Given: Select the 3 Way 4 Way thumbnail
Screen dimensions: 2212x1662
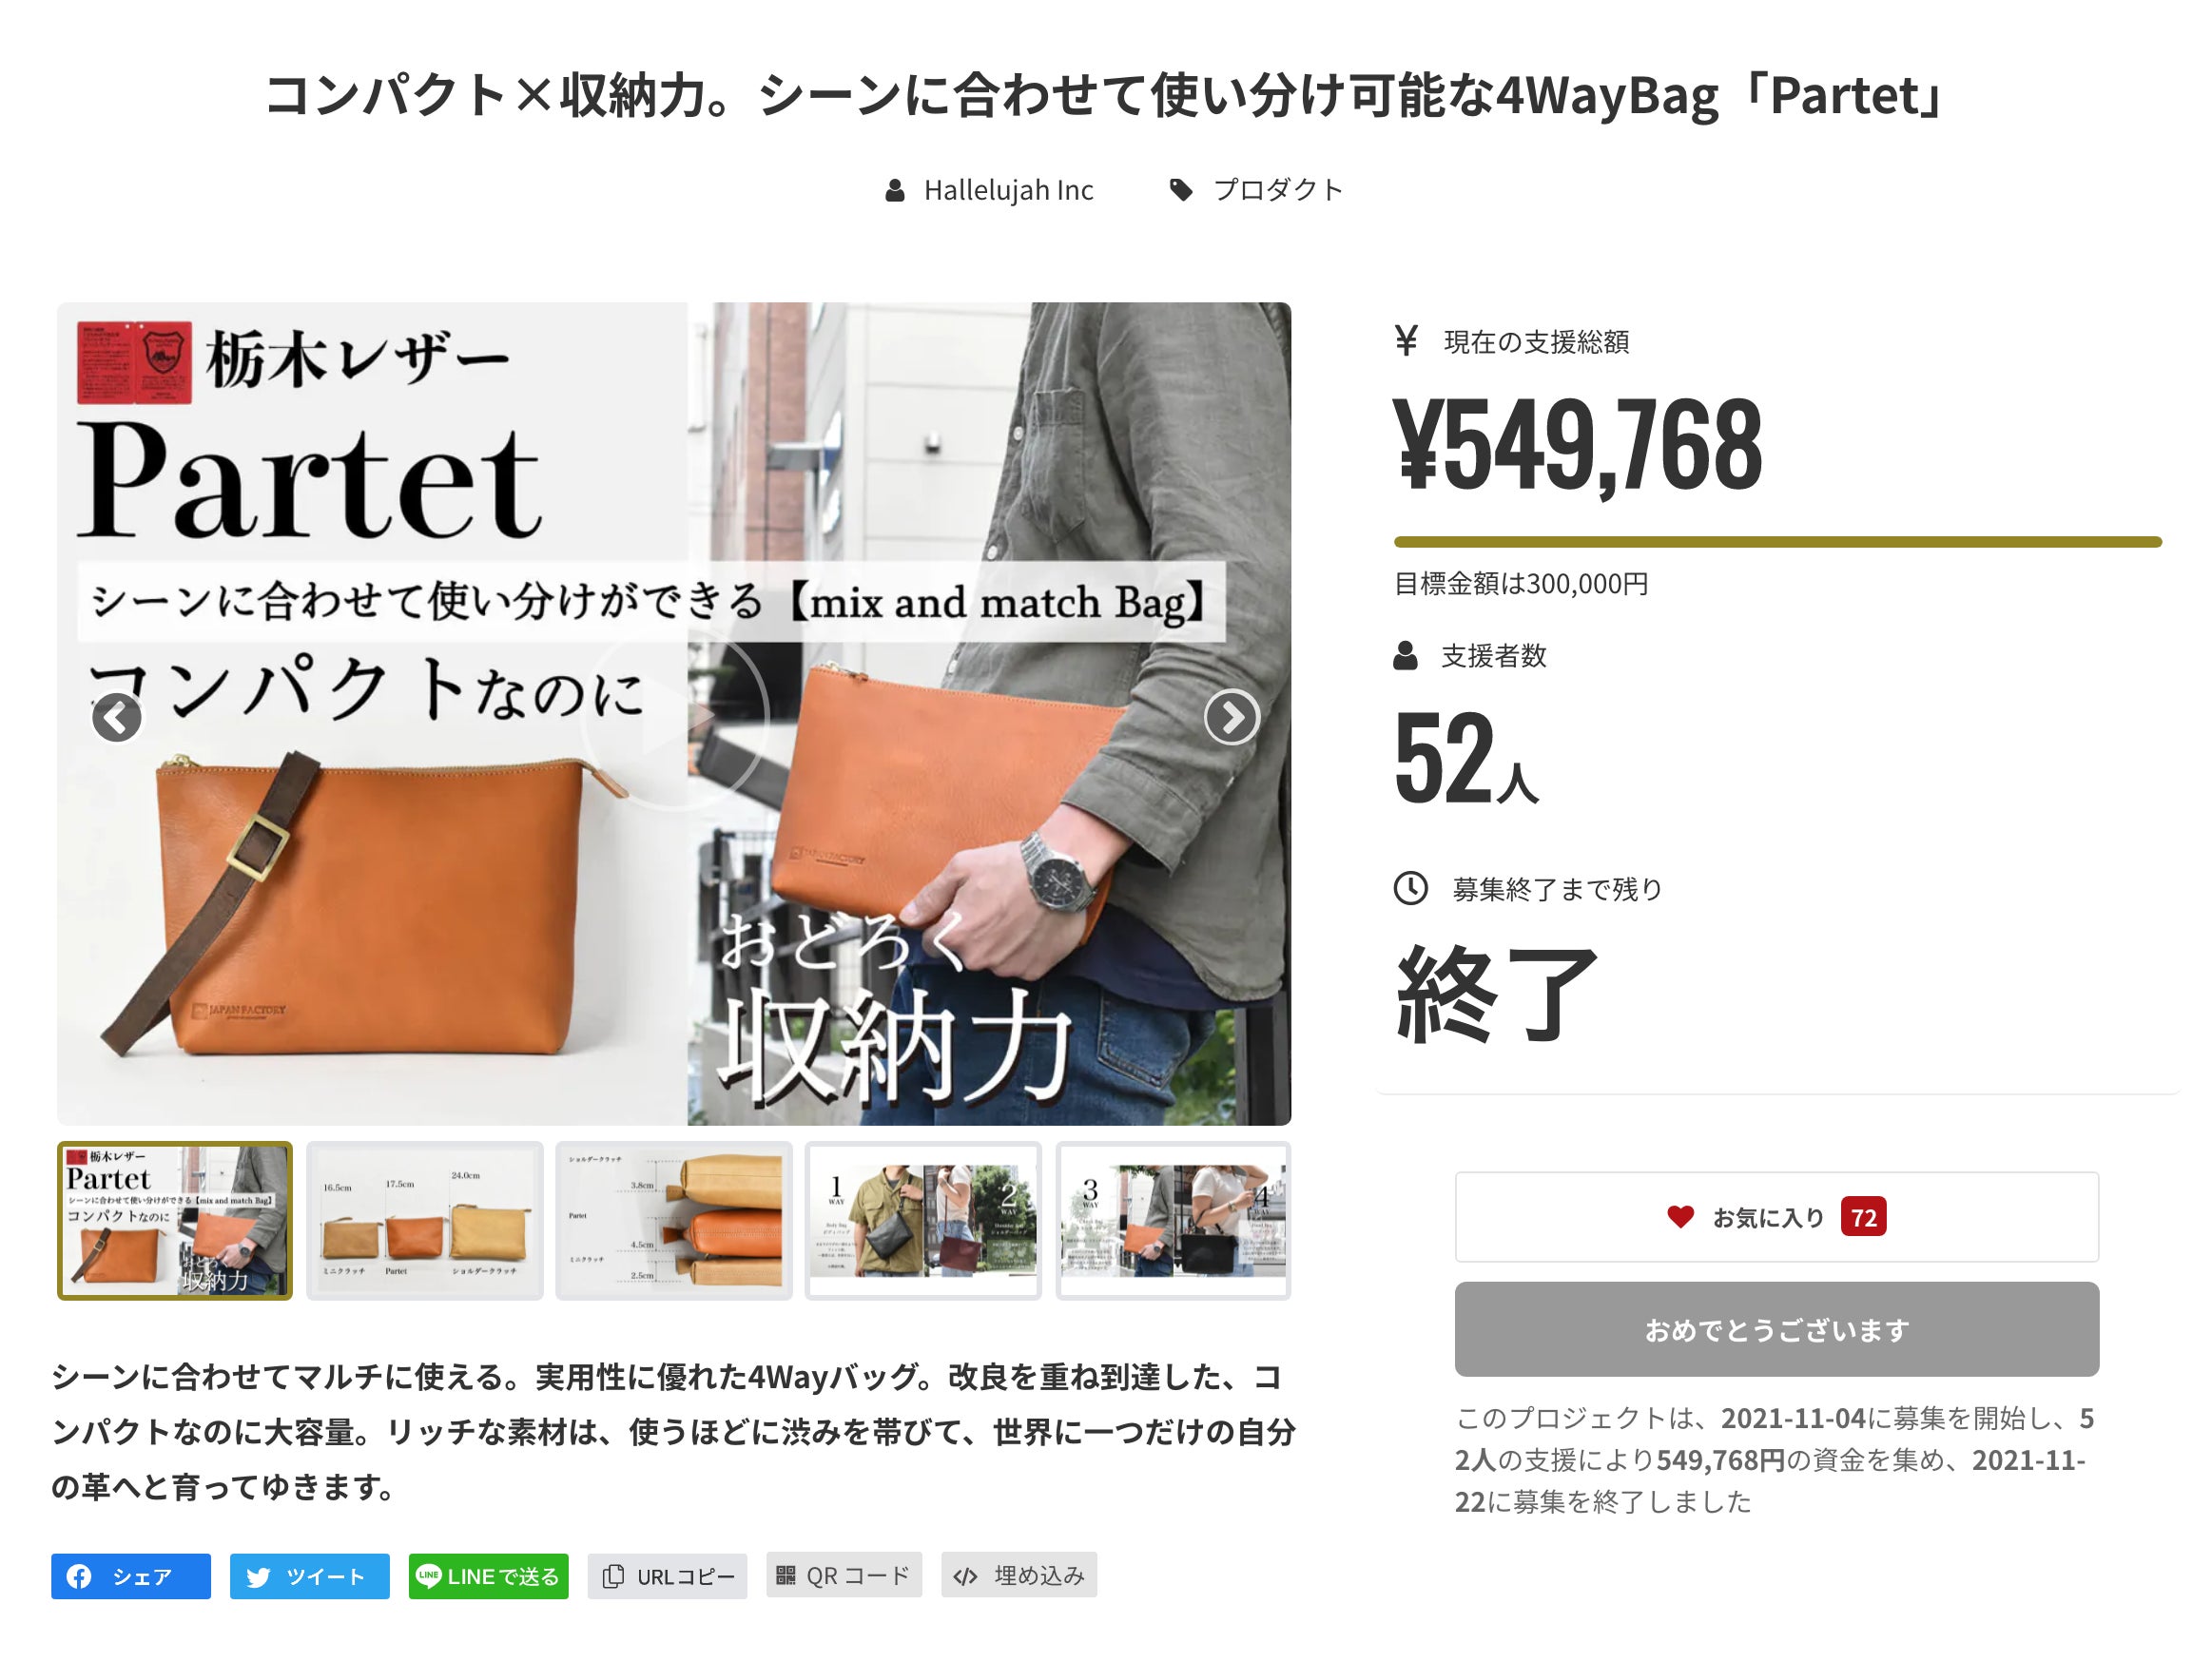Looking at the screenshot, I should [1173, 1220].
